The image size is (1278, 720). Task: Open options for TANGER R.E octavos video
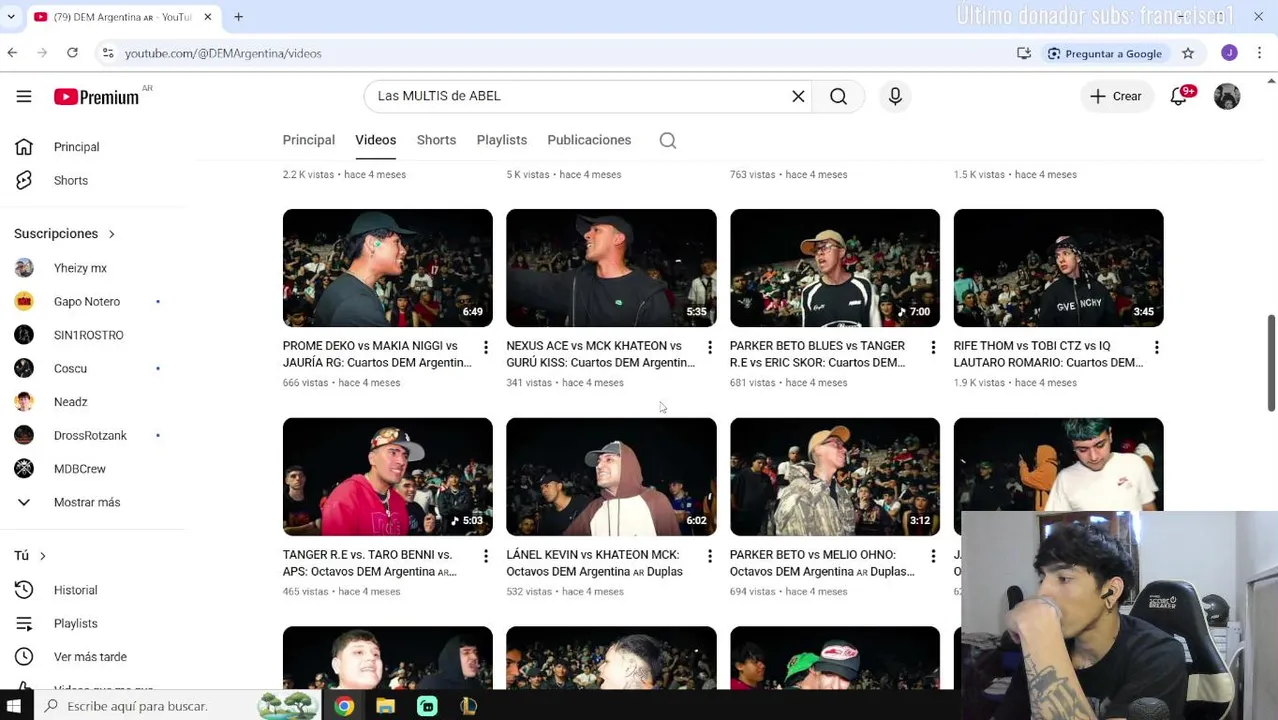click(486, 556)
